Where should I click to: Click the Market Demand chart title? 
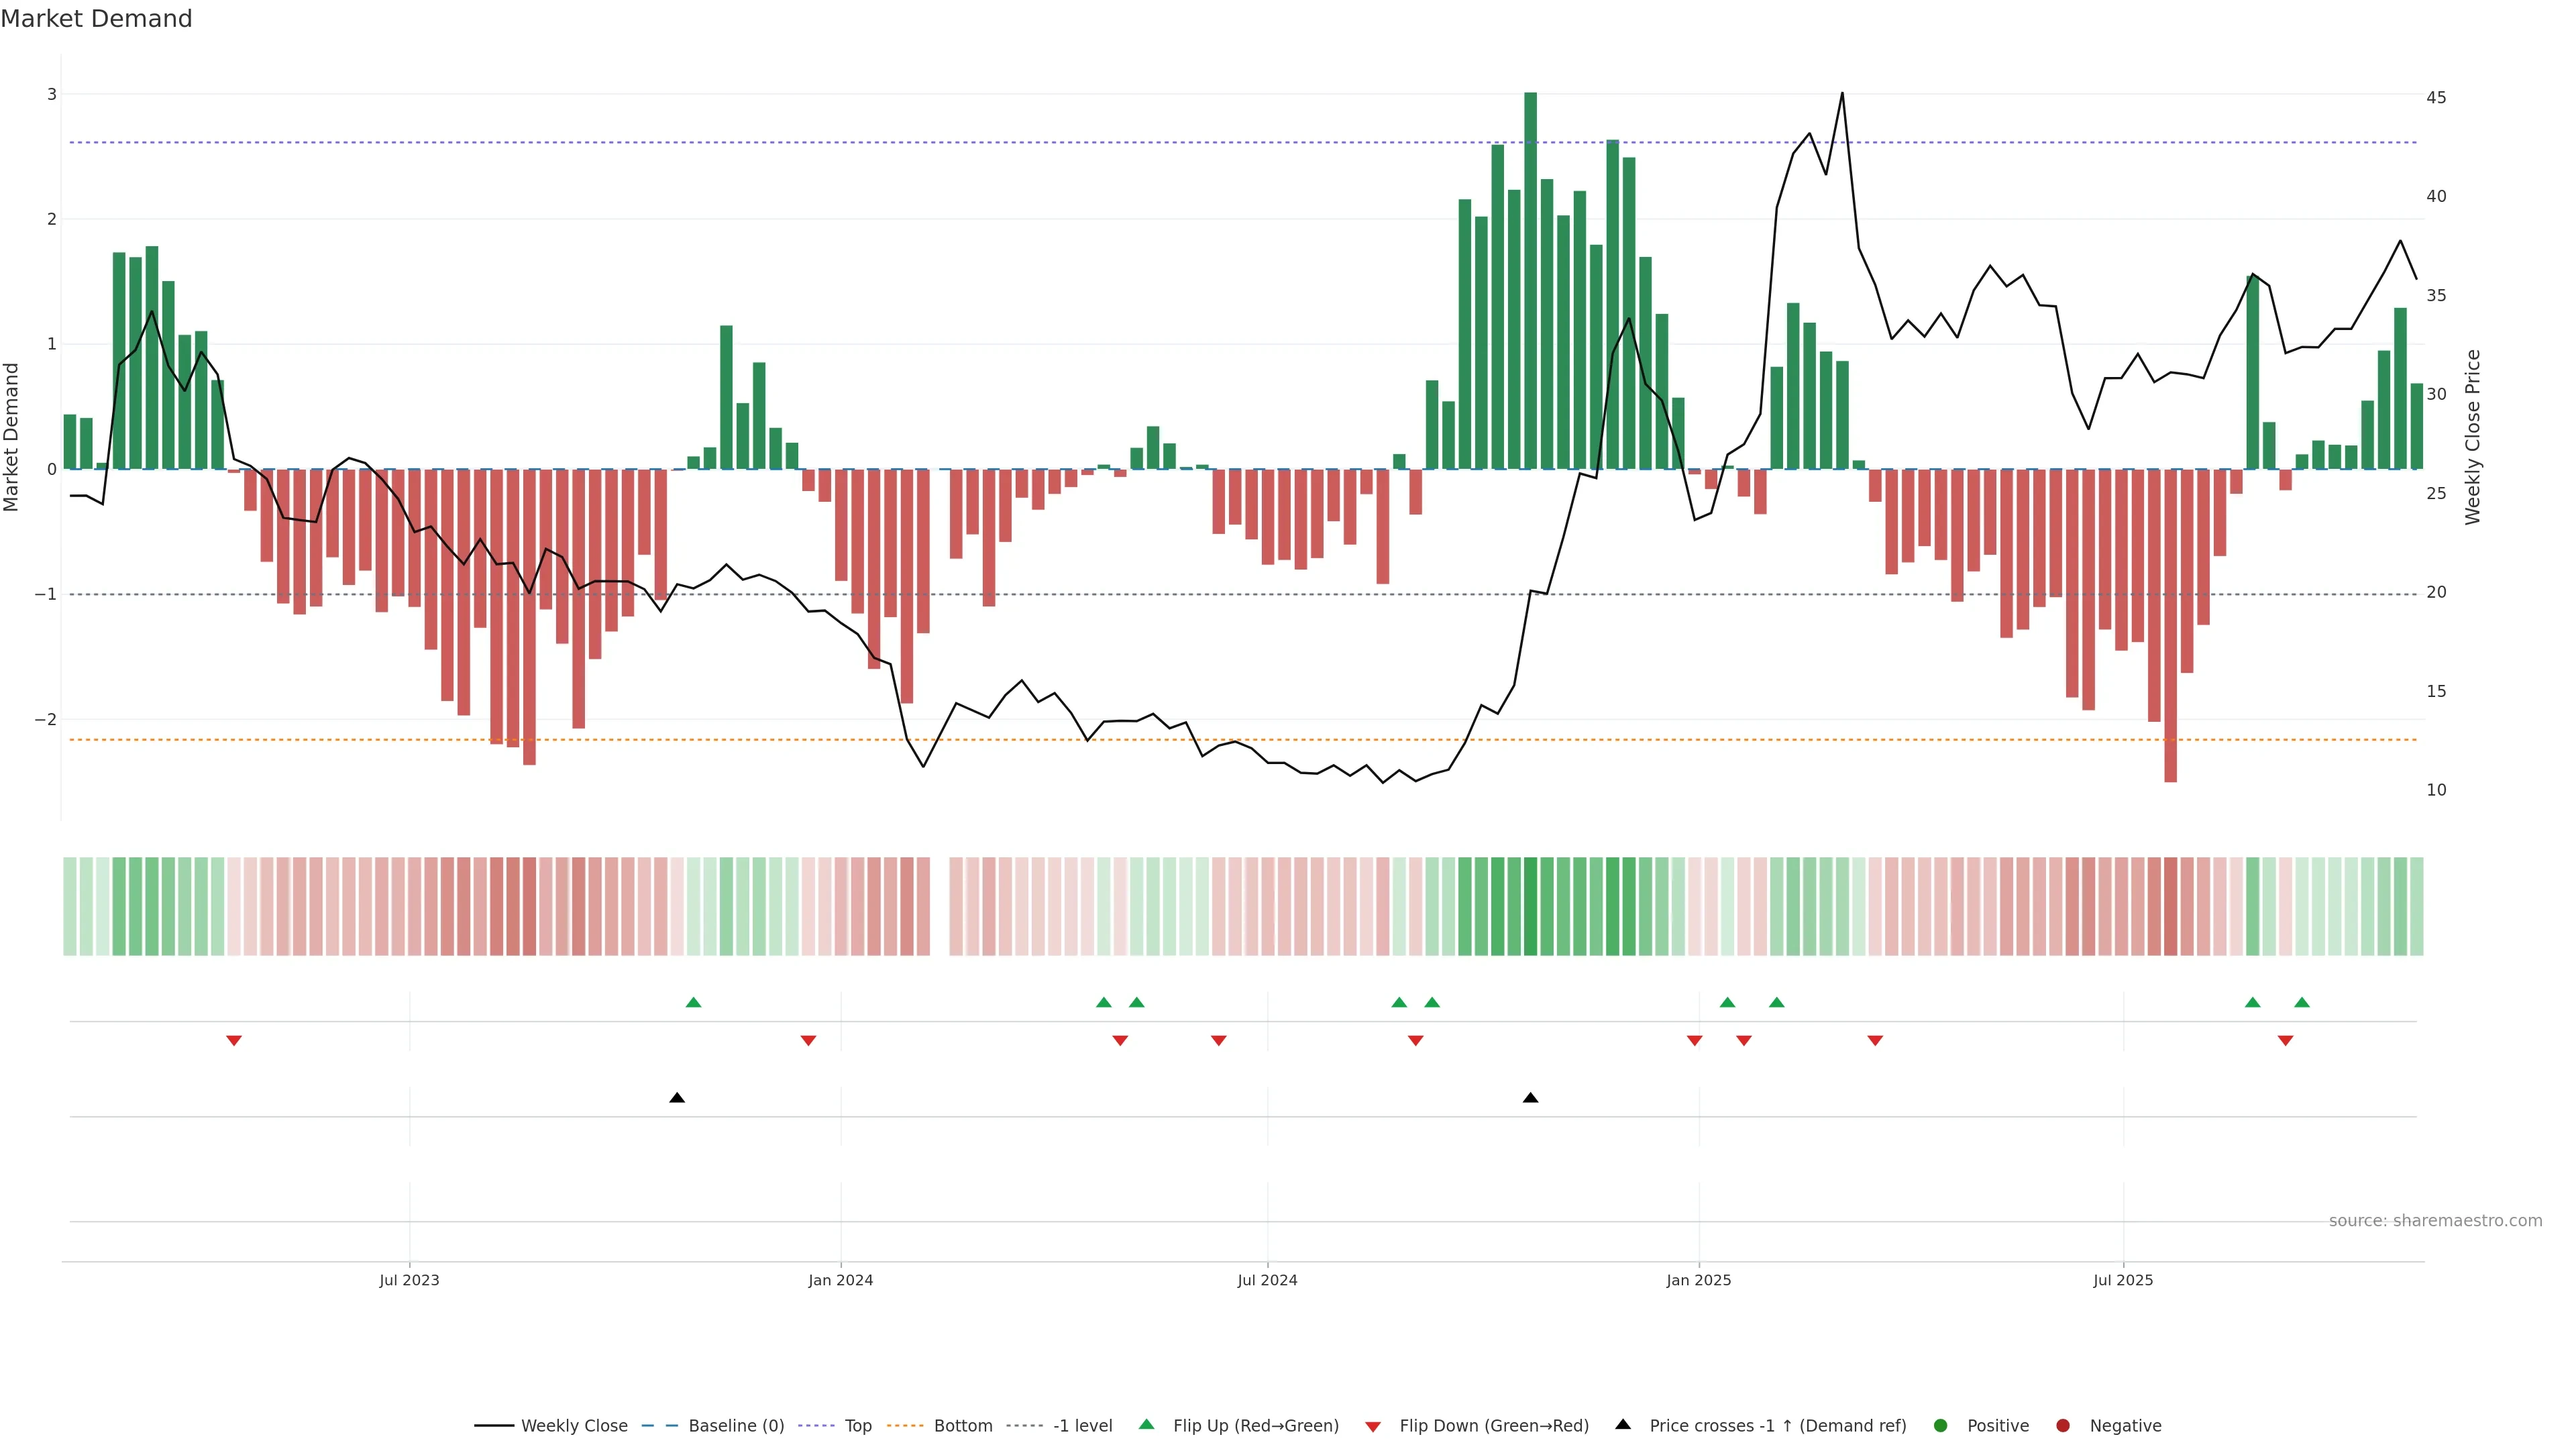pyautogui.click(x=96, y=19)
